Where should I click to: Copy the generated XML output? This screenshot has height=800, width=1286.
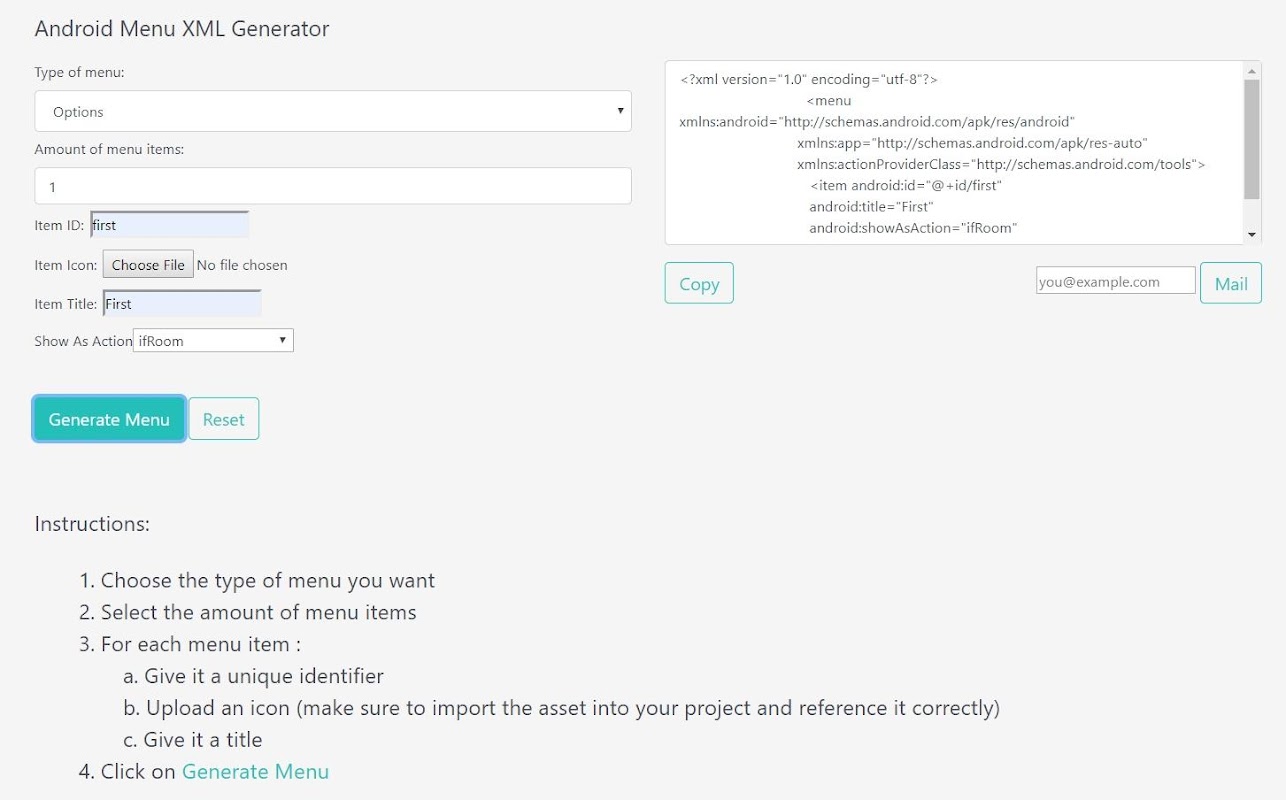[699, 283]
